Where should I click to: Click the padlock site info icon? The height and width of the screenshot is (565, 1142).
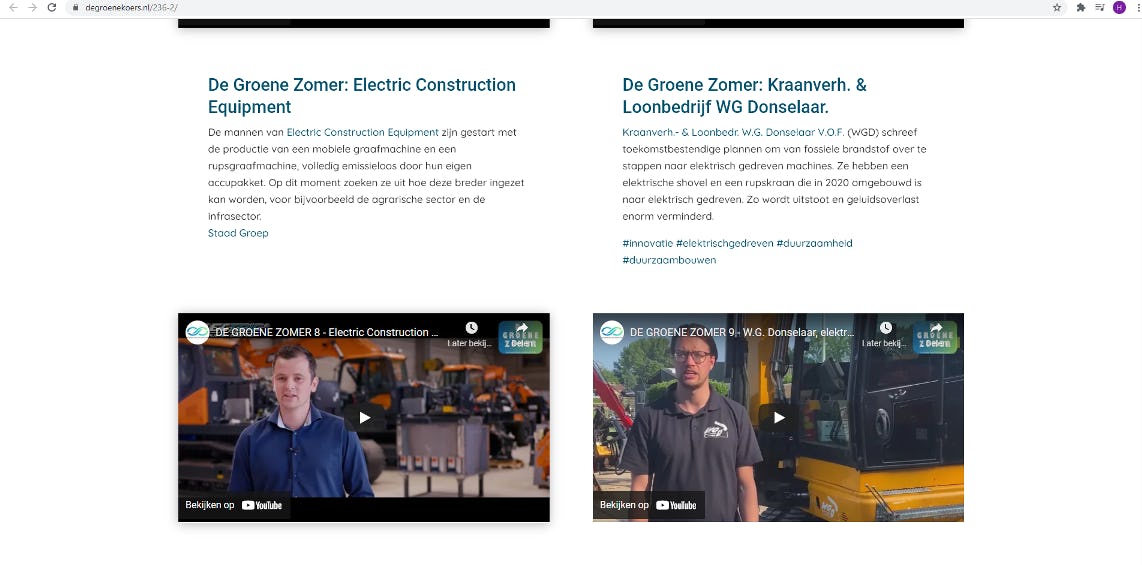pos(75,7)
